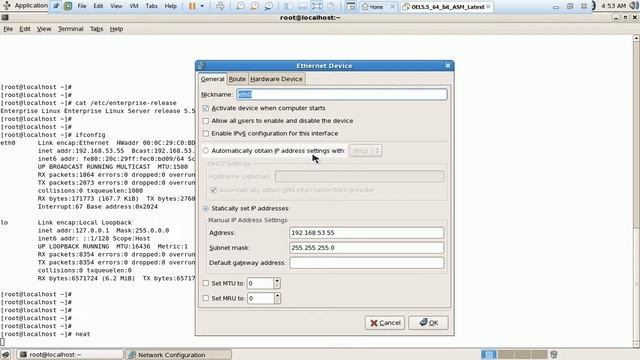Click the enter full screen toolbar icon
Image resolution: width=640 pixels, height=360 pixels.
click(317, 6)
